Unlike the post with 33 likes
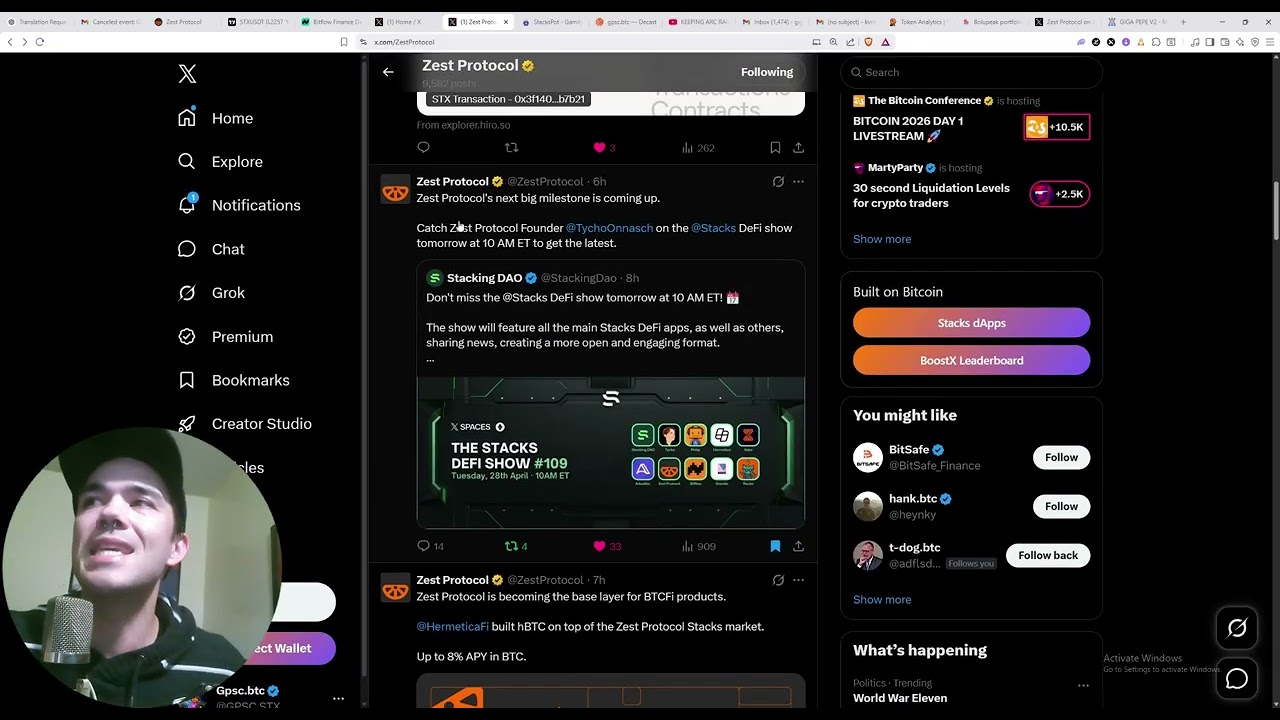The height and width of the screenshot is (720, 1280). coord(607,546)
